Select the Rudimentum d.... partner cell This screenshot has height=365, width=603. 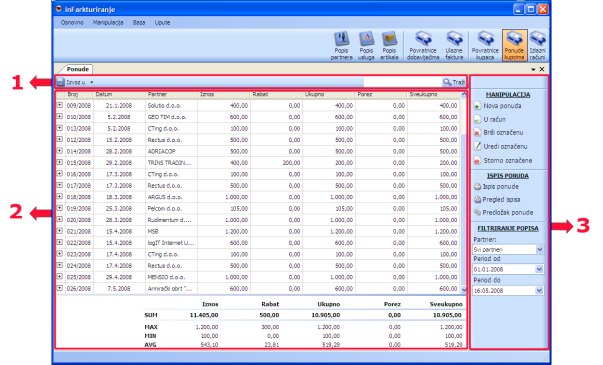(172, 220)
